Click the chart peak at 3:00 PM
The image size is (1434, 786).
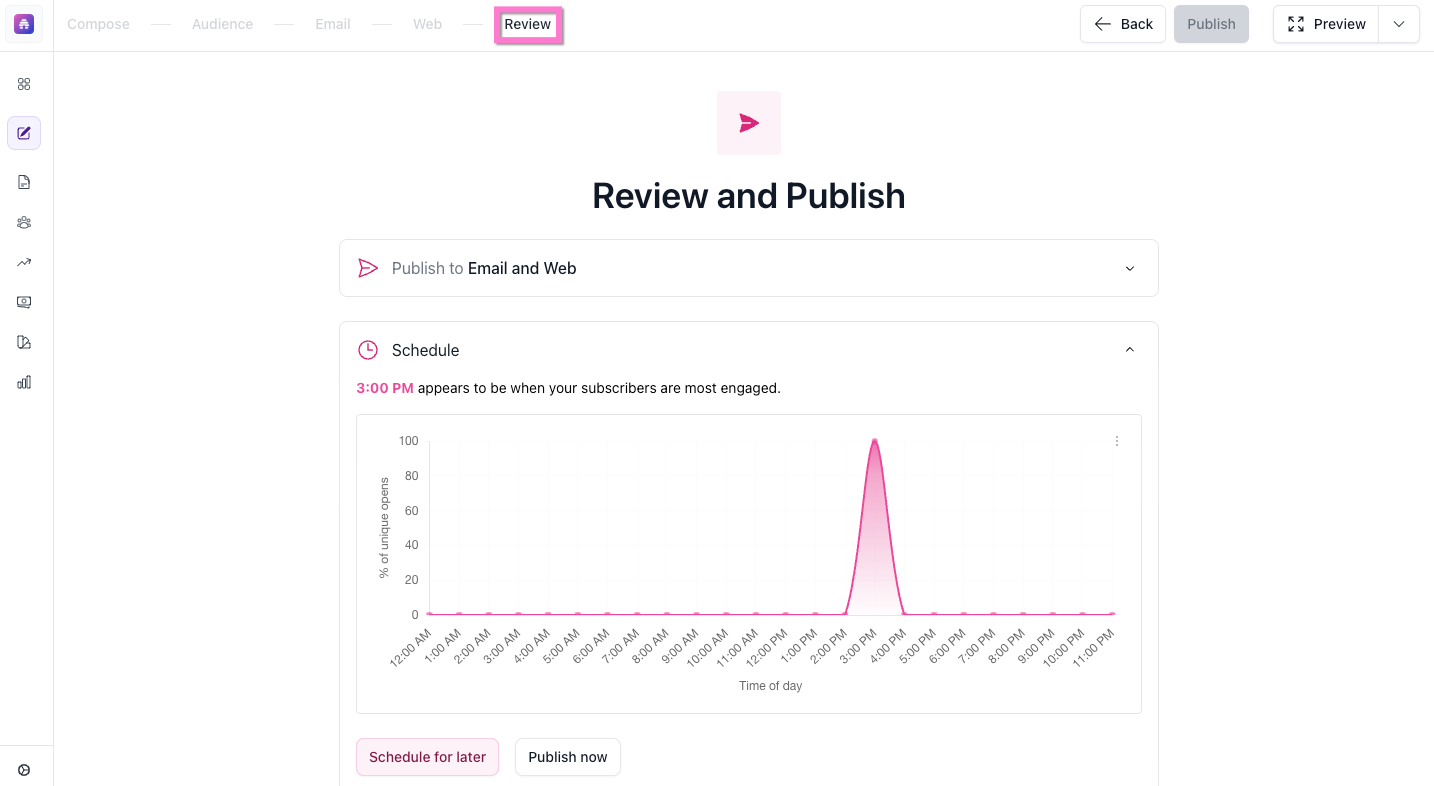(875, 440)
